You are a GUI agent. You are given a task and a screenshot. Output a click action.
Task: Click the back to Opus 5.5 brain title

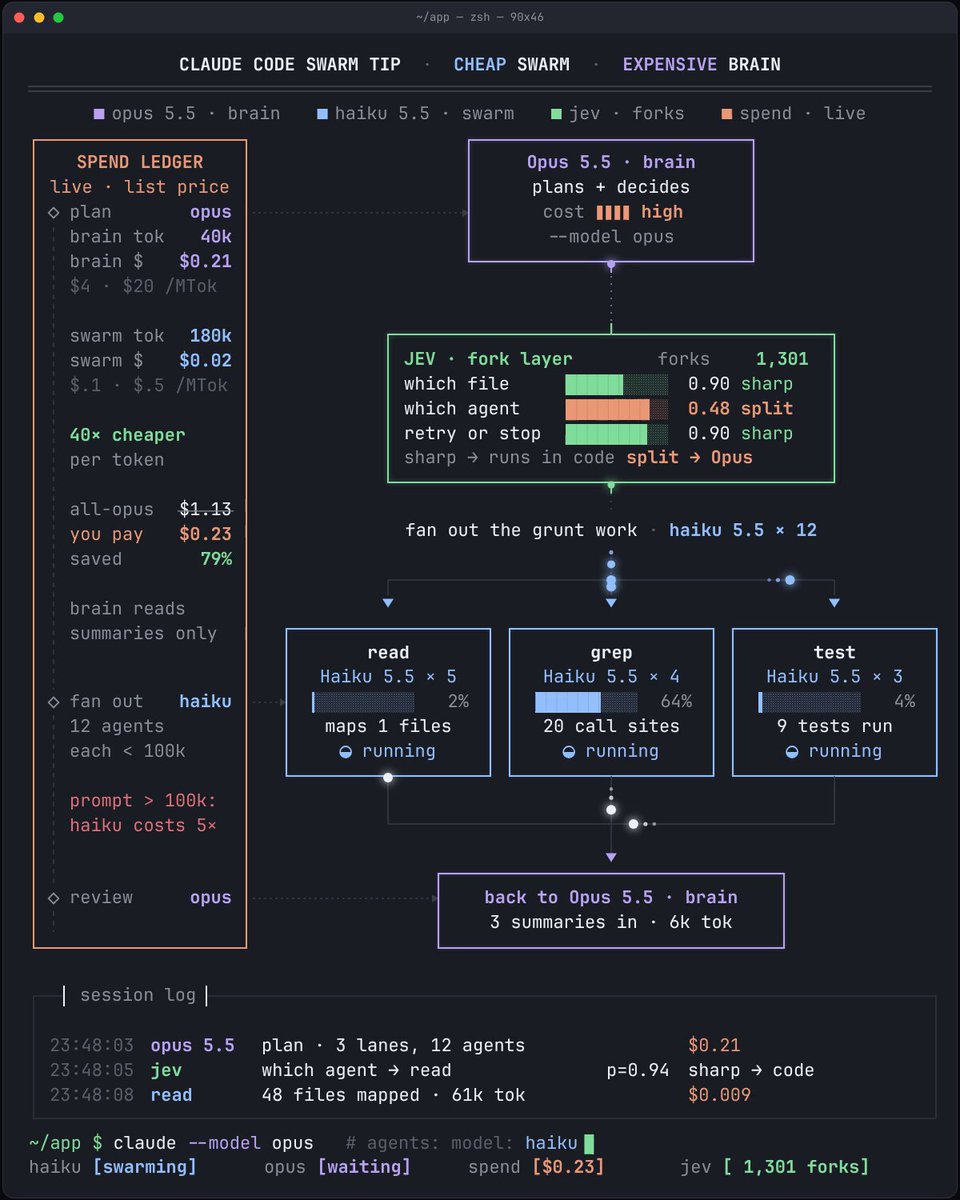(611, 898)
